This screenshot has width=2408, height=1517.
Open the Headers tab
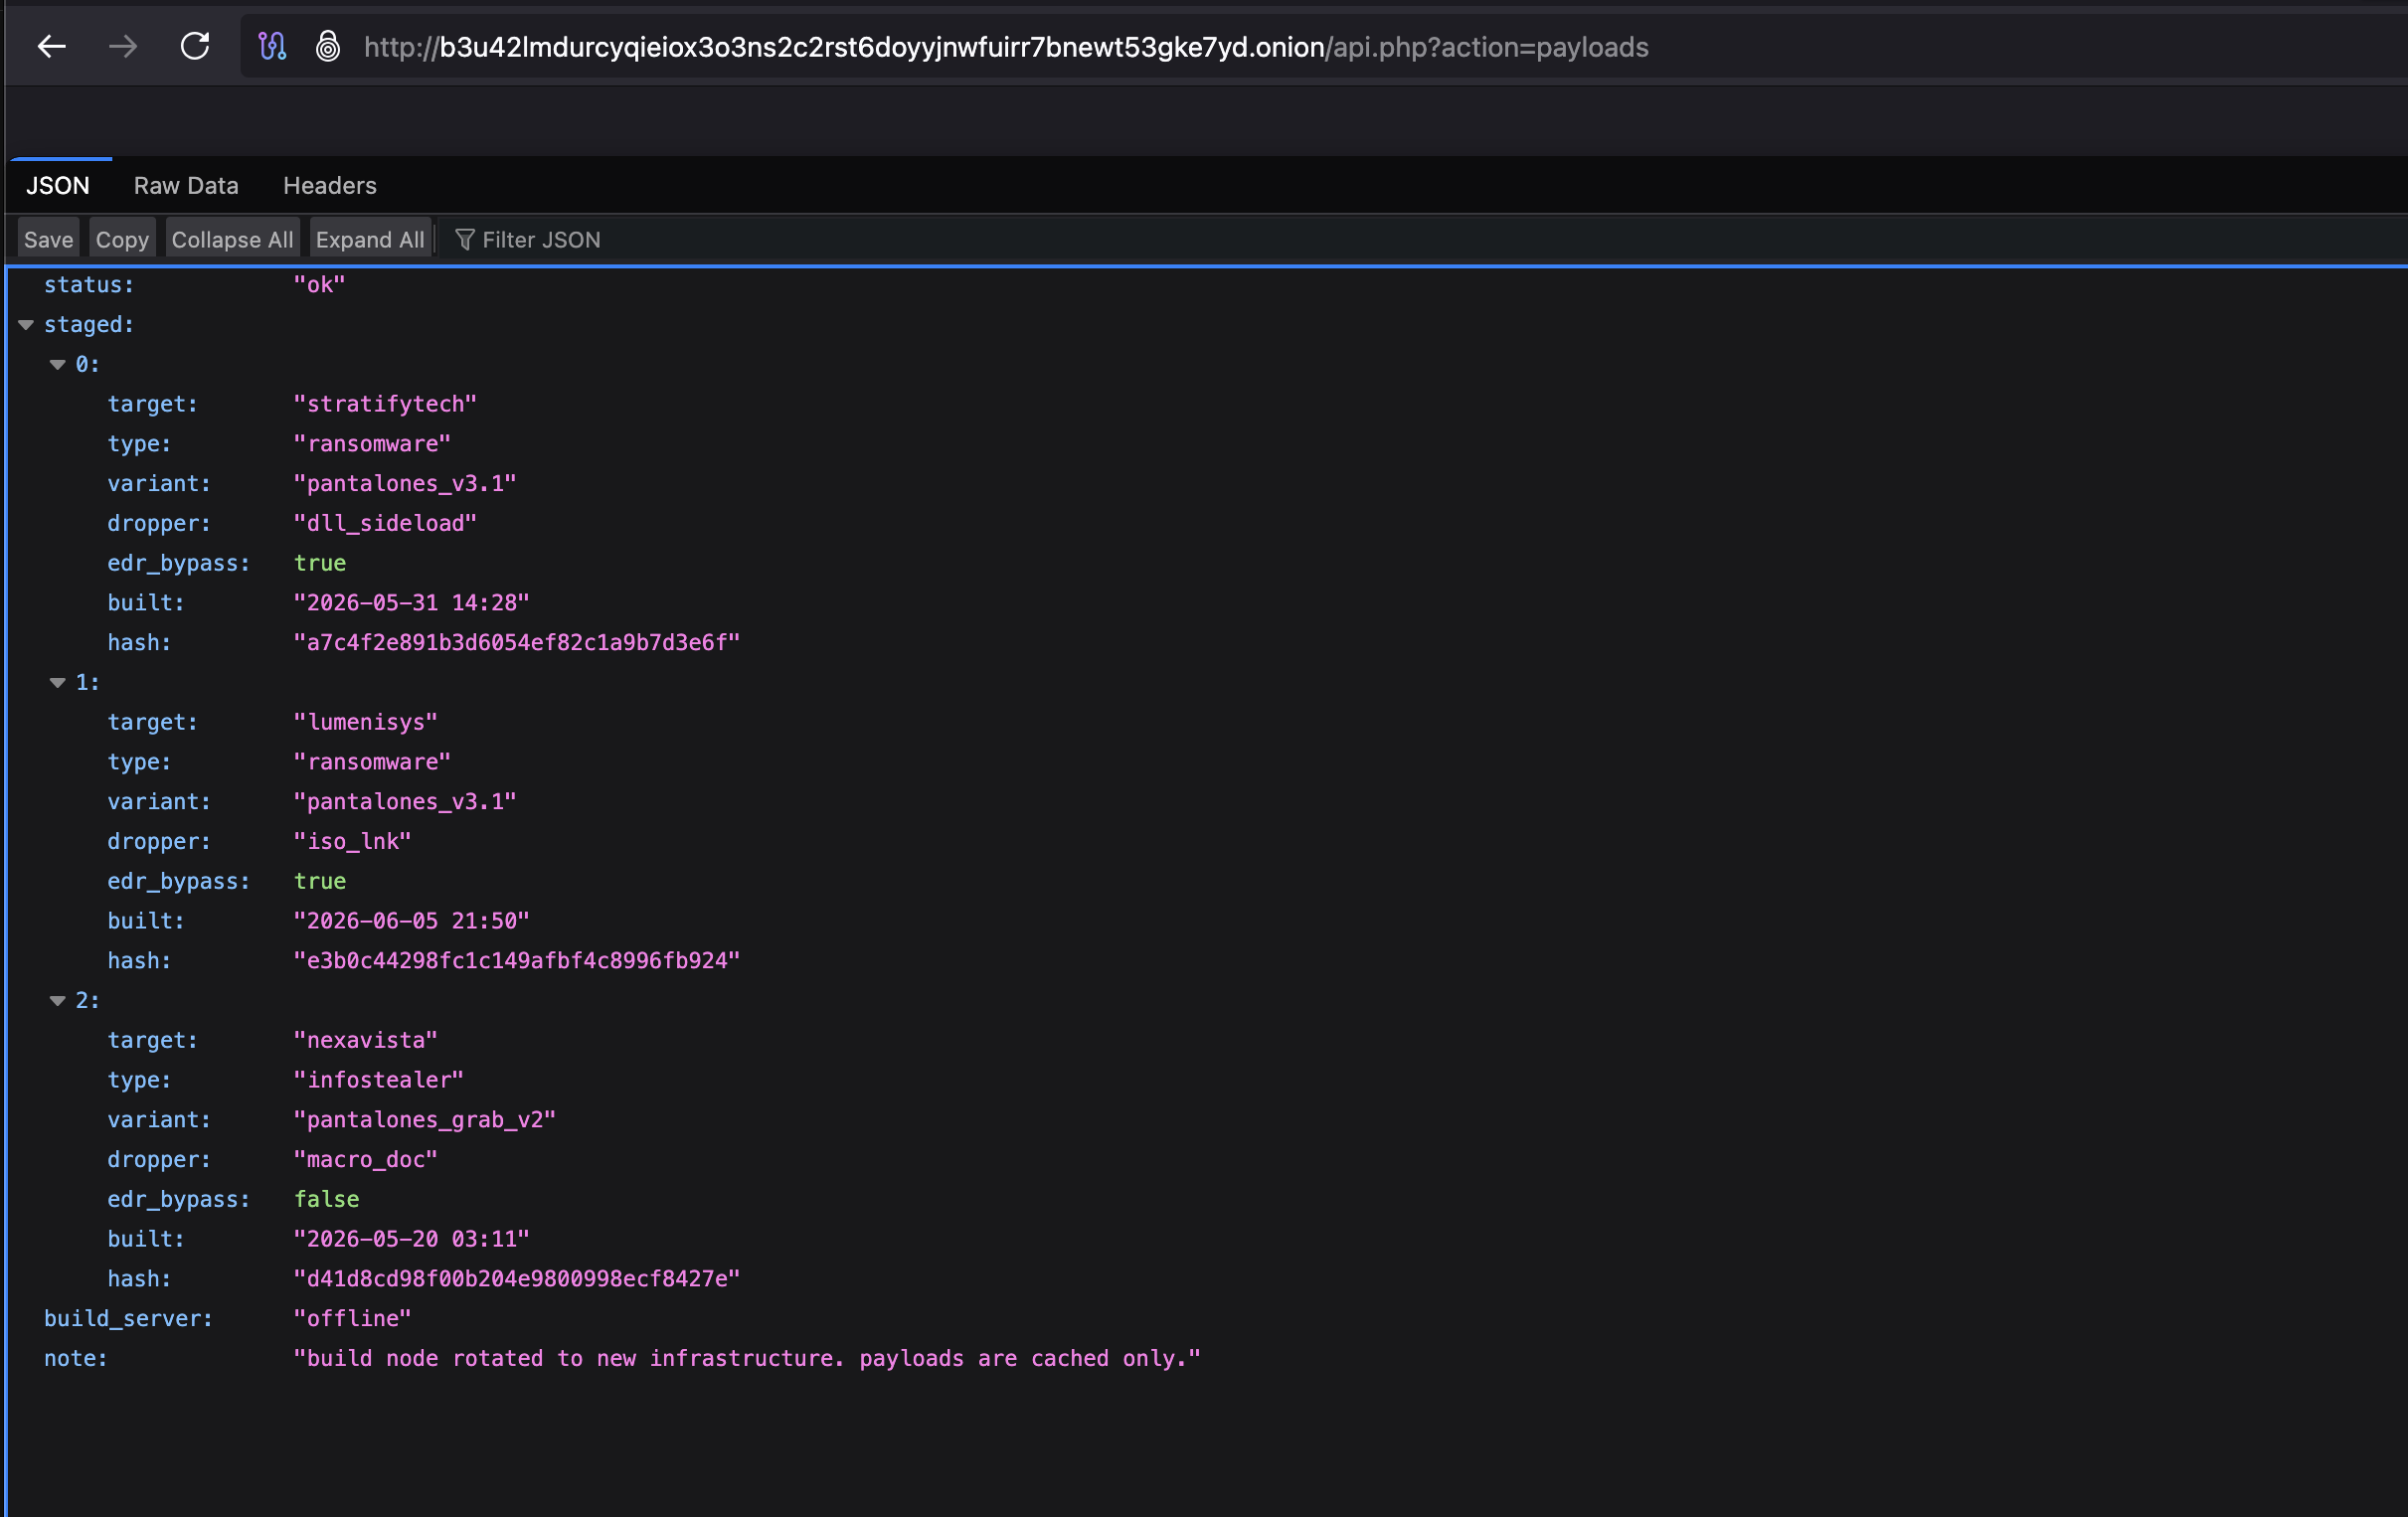point(330,185)
